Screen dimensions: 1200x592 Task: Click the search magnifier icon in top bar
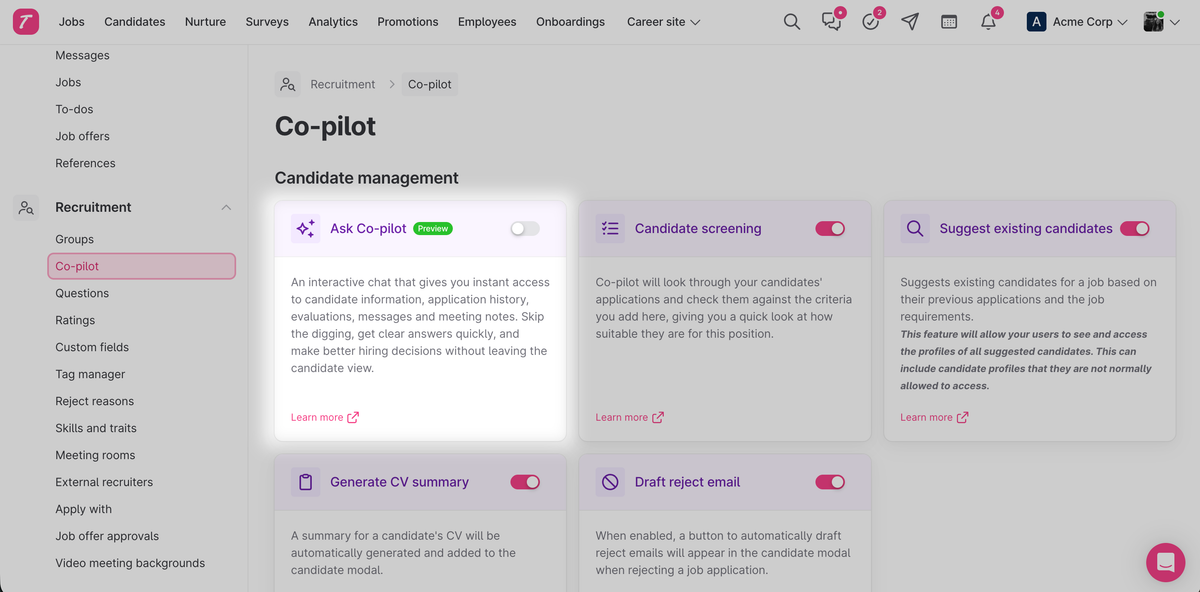[x=791, y=22]
